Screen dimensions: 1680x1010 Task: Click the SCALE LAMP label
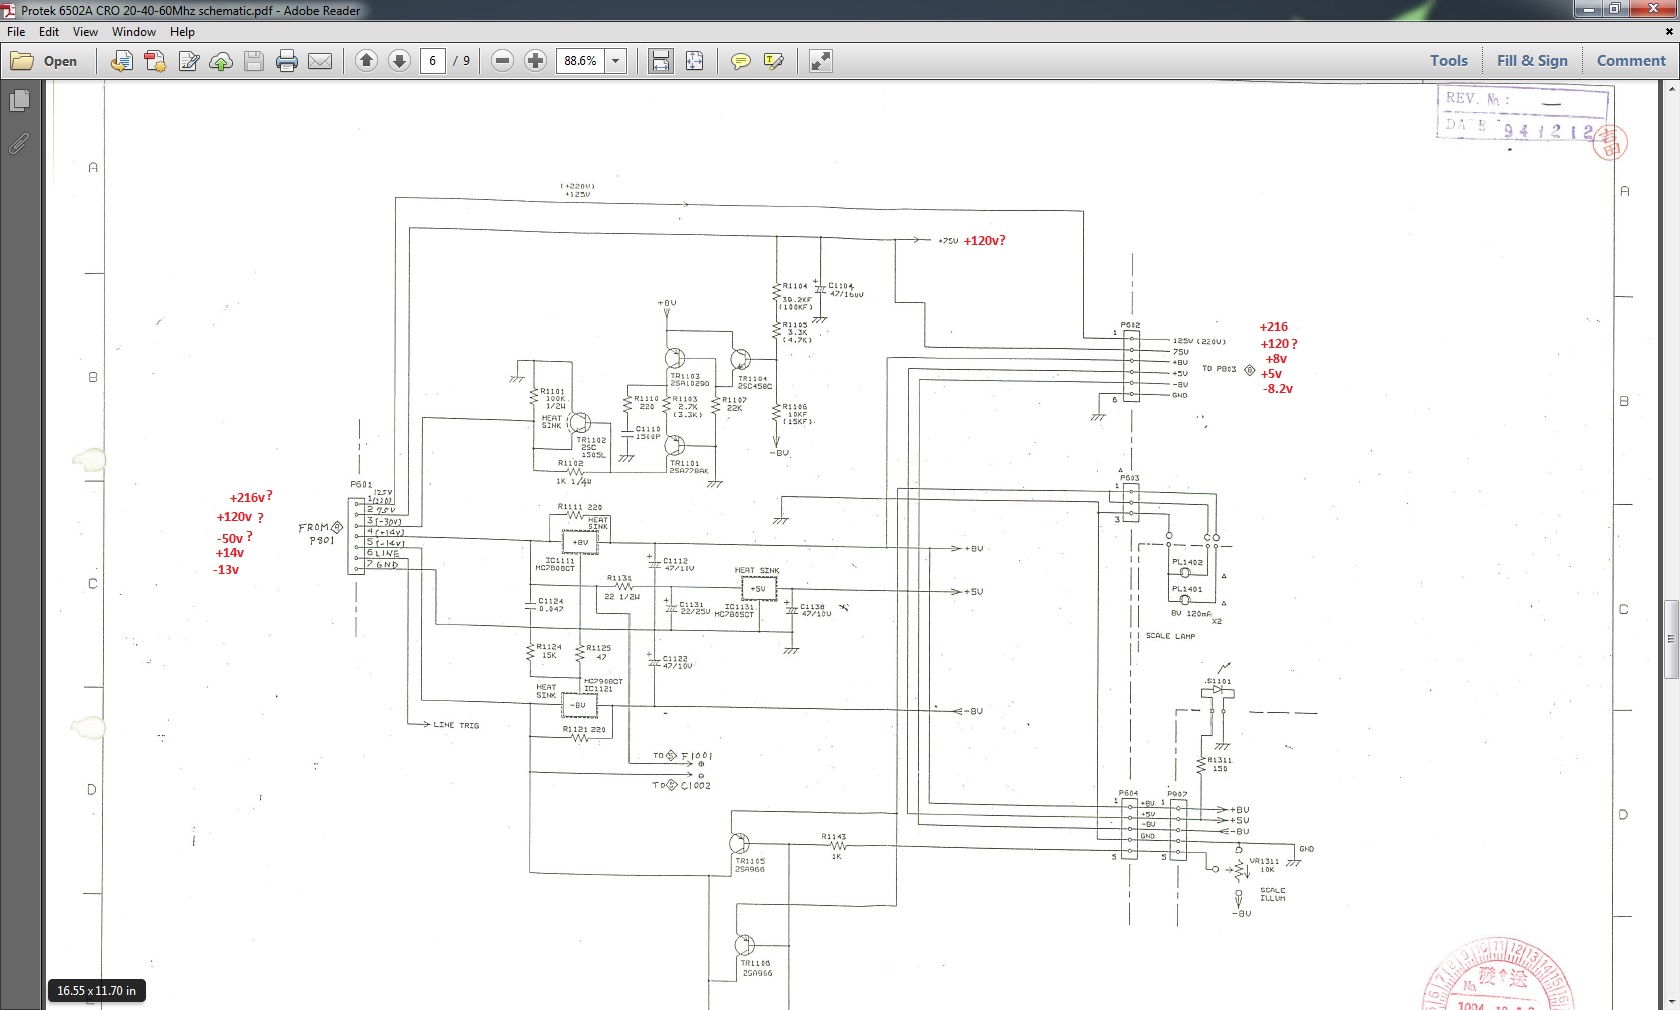point(1170,636)
